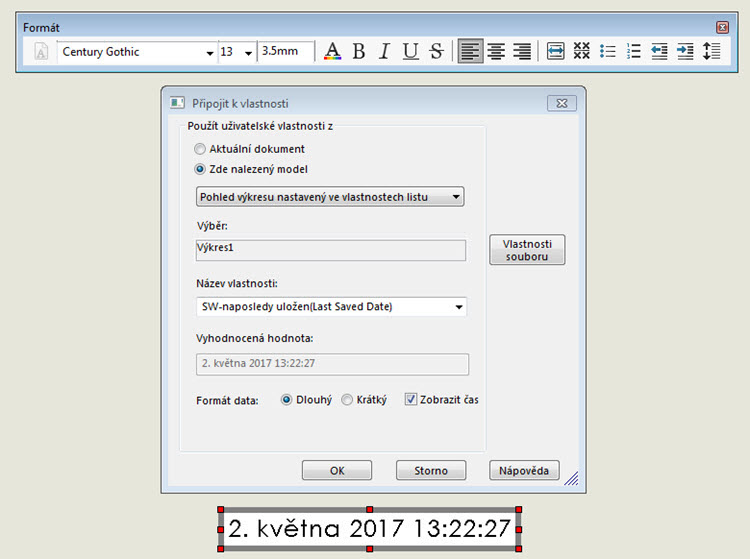Toggle italic formatting
Viewport: 750px width, 559px height.
(384, 51)
